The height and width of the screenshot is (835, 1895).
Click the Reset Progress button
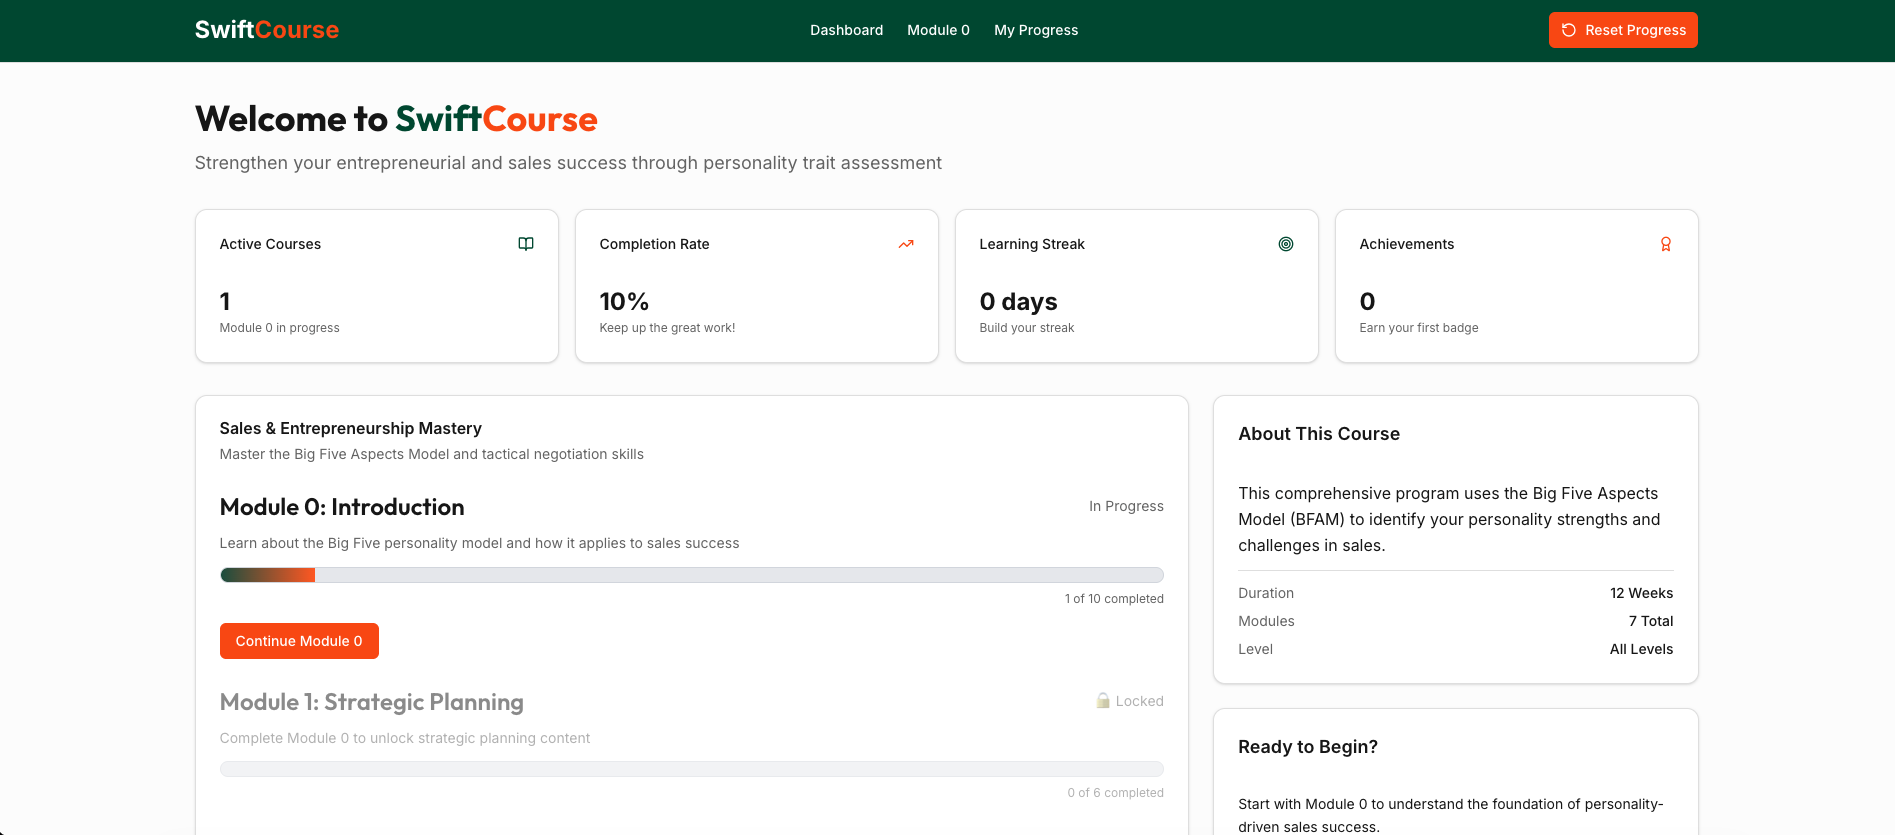click(1623, 30)
